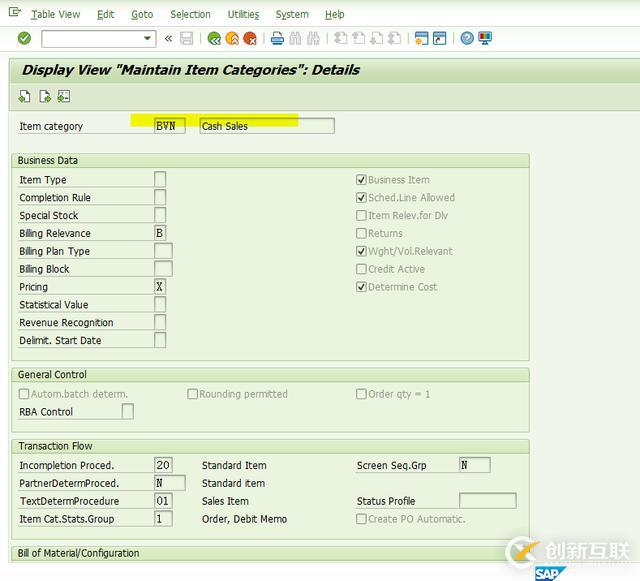Open the Selection menu

190,15
